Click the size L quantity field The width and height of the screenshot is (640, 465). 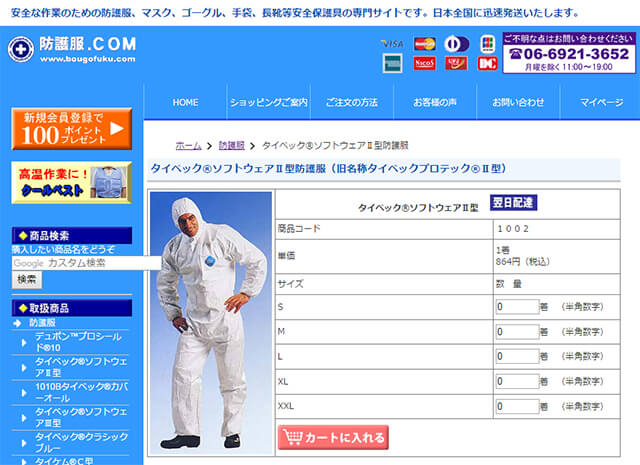[517, 356]
